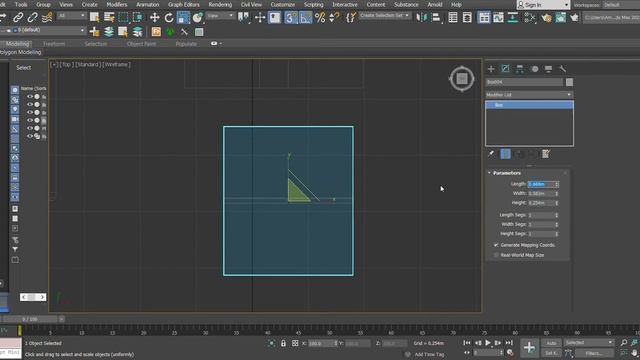Select Box entry in modifier stack

(x=529, y=105)
